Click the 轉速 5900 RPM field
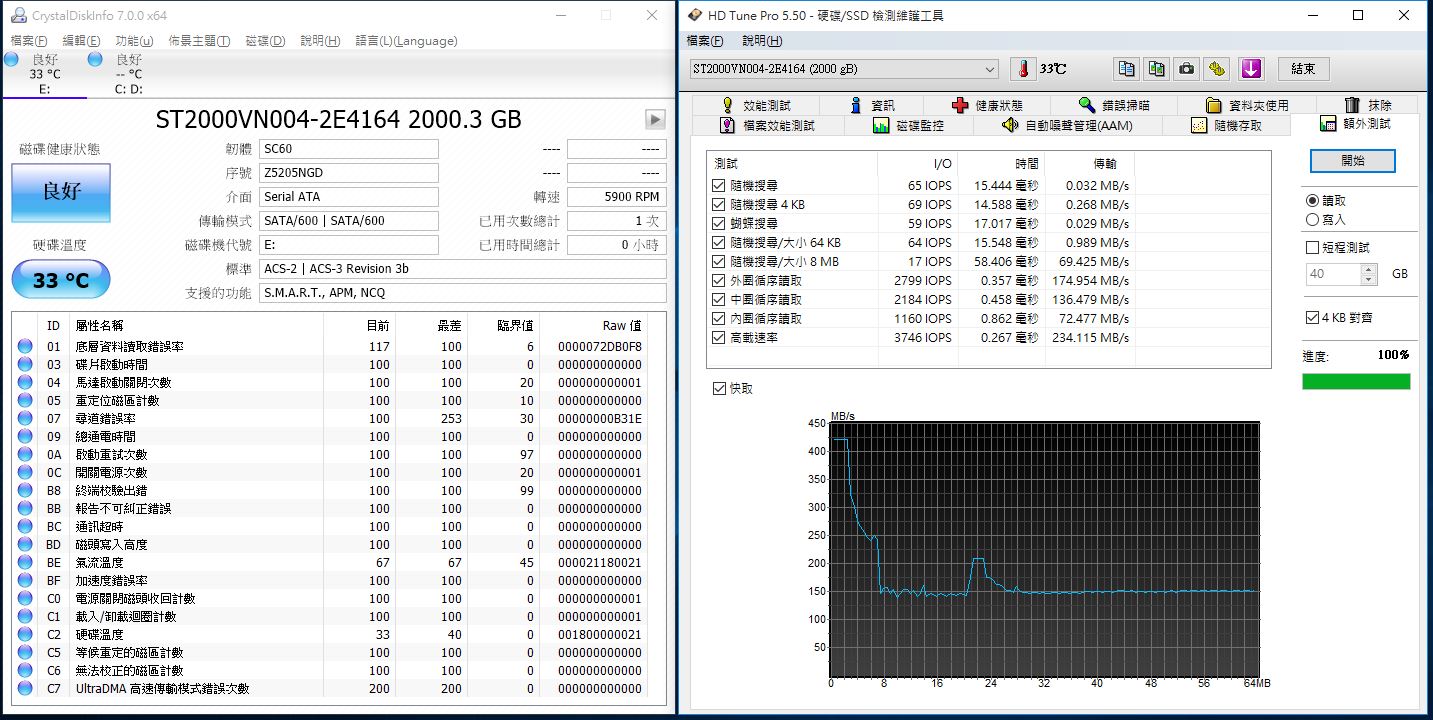This screenshot has width=1433, height=720. coord(616,197)
